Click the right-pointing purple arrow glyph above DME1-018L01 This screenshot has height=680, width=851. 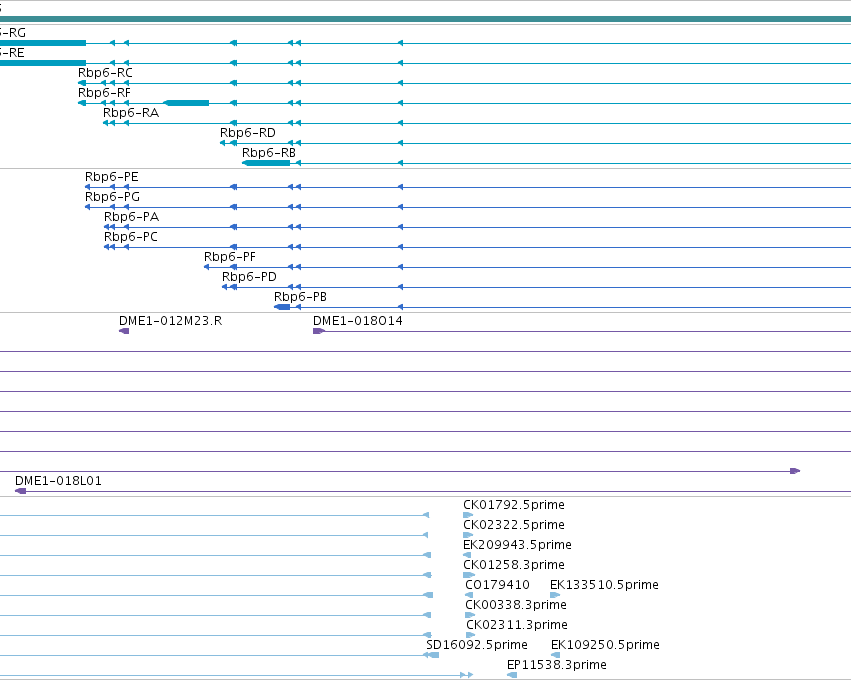[x=795, y=471]
